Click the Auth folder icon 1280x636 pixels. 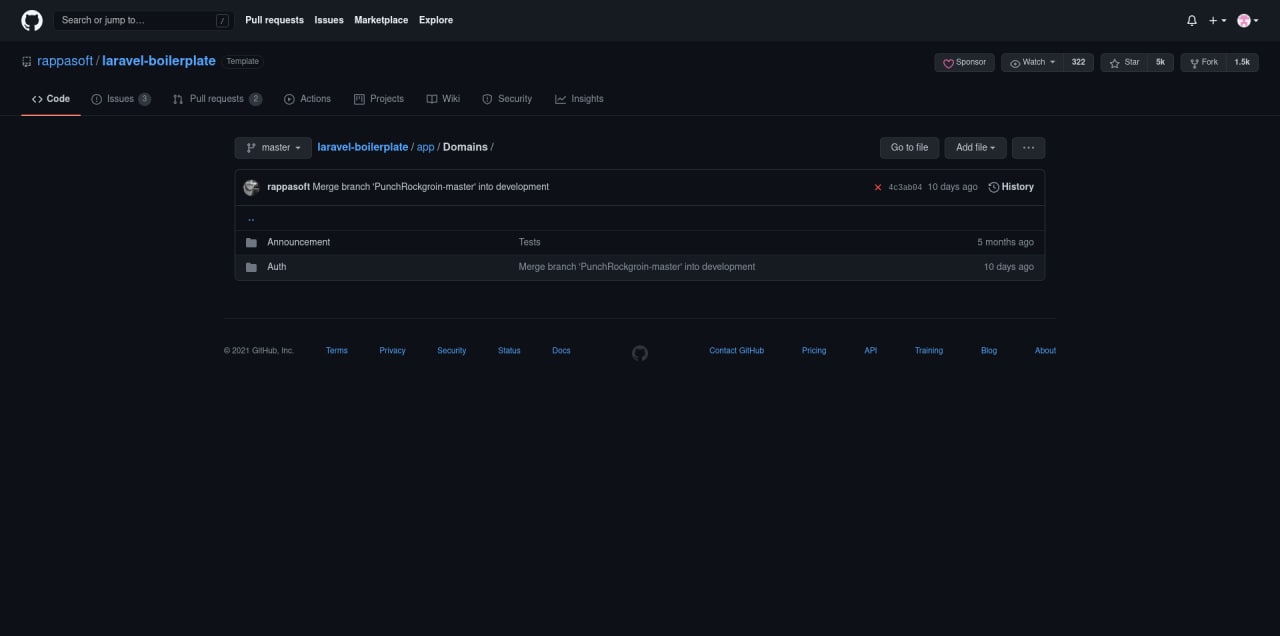251,267
